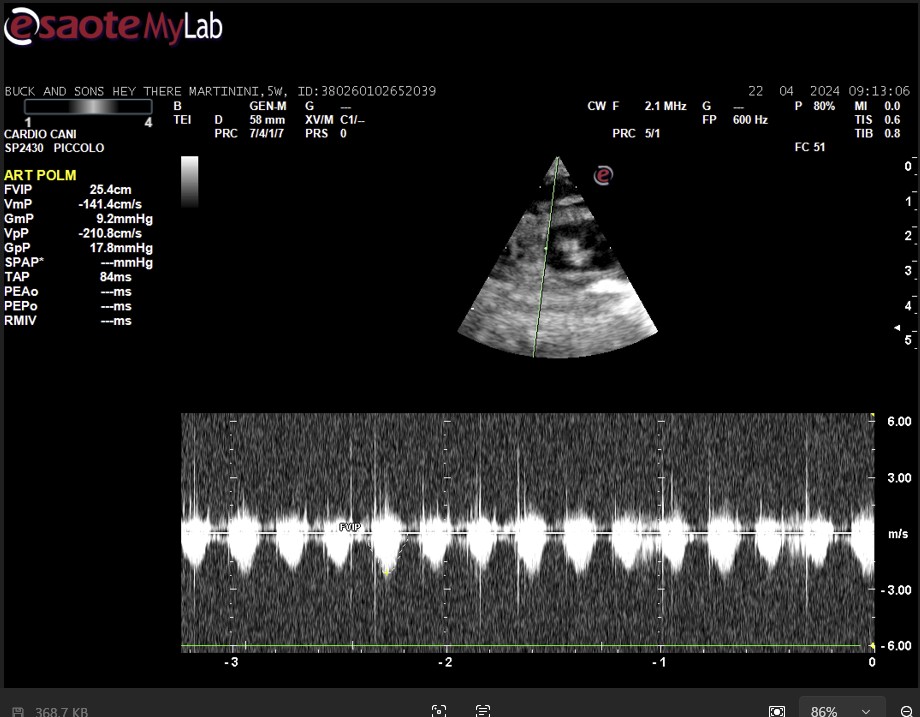Click the depth focus arrow near 5 cm
The image size is (920, 717).
[897, 327]
